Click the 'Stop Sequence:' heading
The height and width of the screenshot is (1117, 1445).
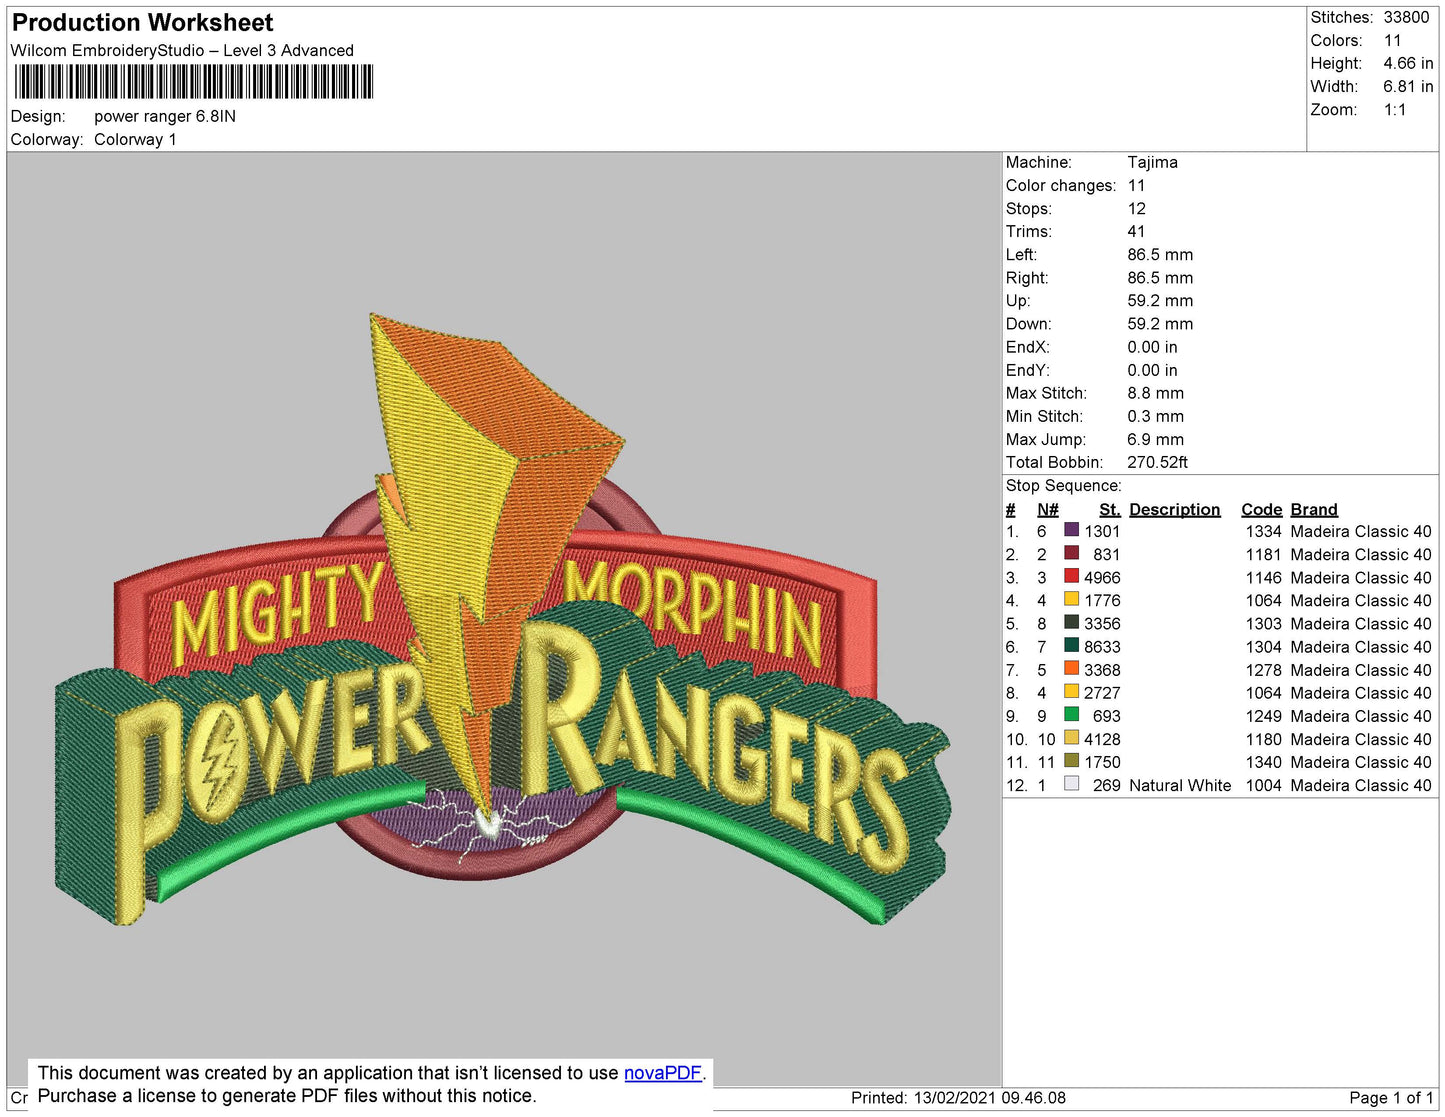[x=1064, y=485]
